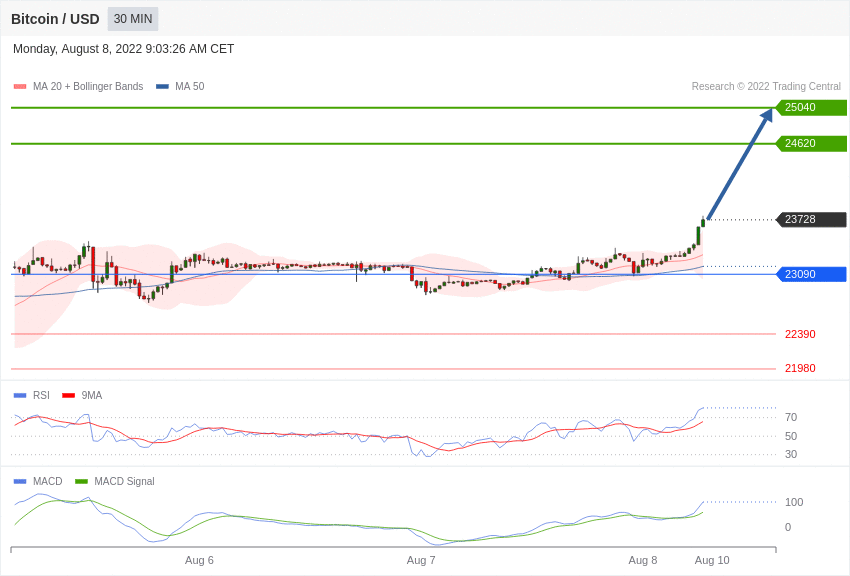Click the 23728 current price tag
Image resolution: width=850 pixels, height=576 pixels.
click(811, 220)
